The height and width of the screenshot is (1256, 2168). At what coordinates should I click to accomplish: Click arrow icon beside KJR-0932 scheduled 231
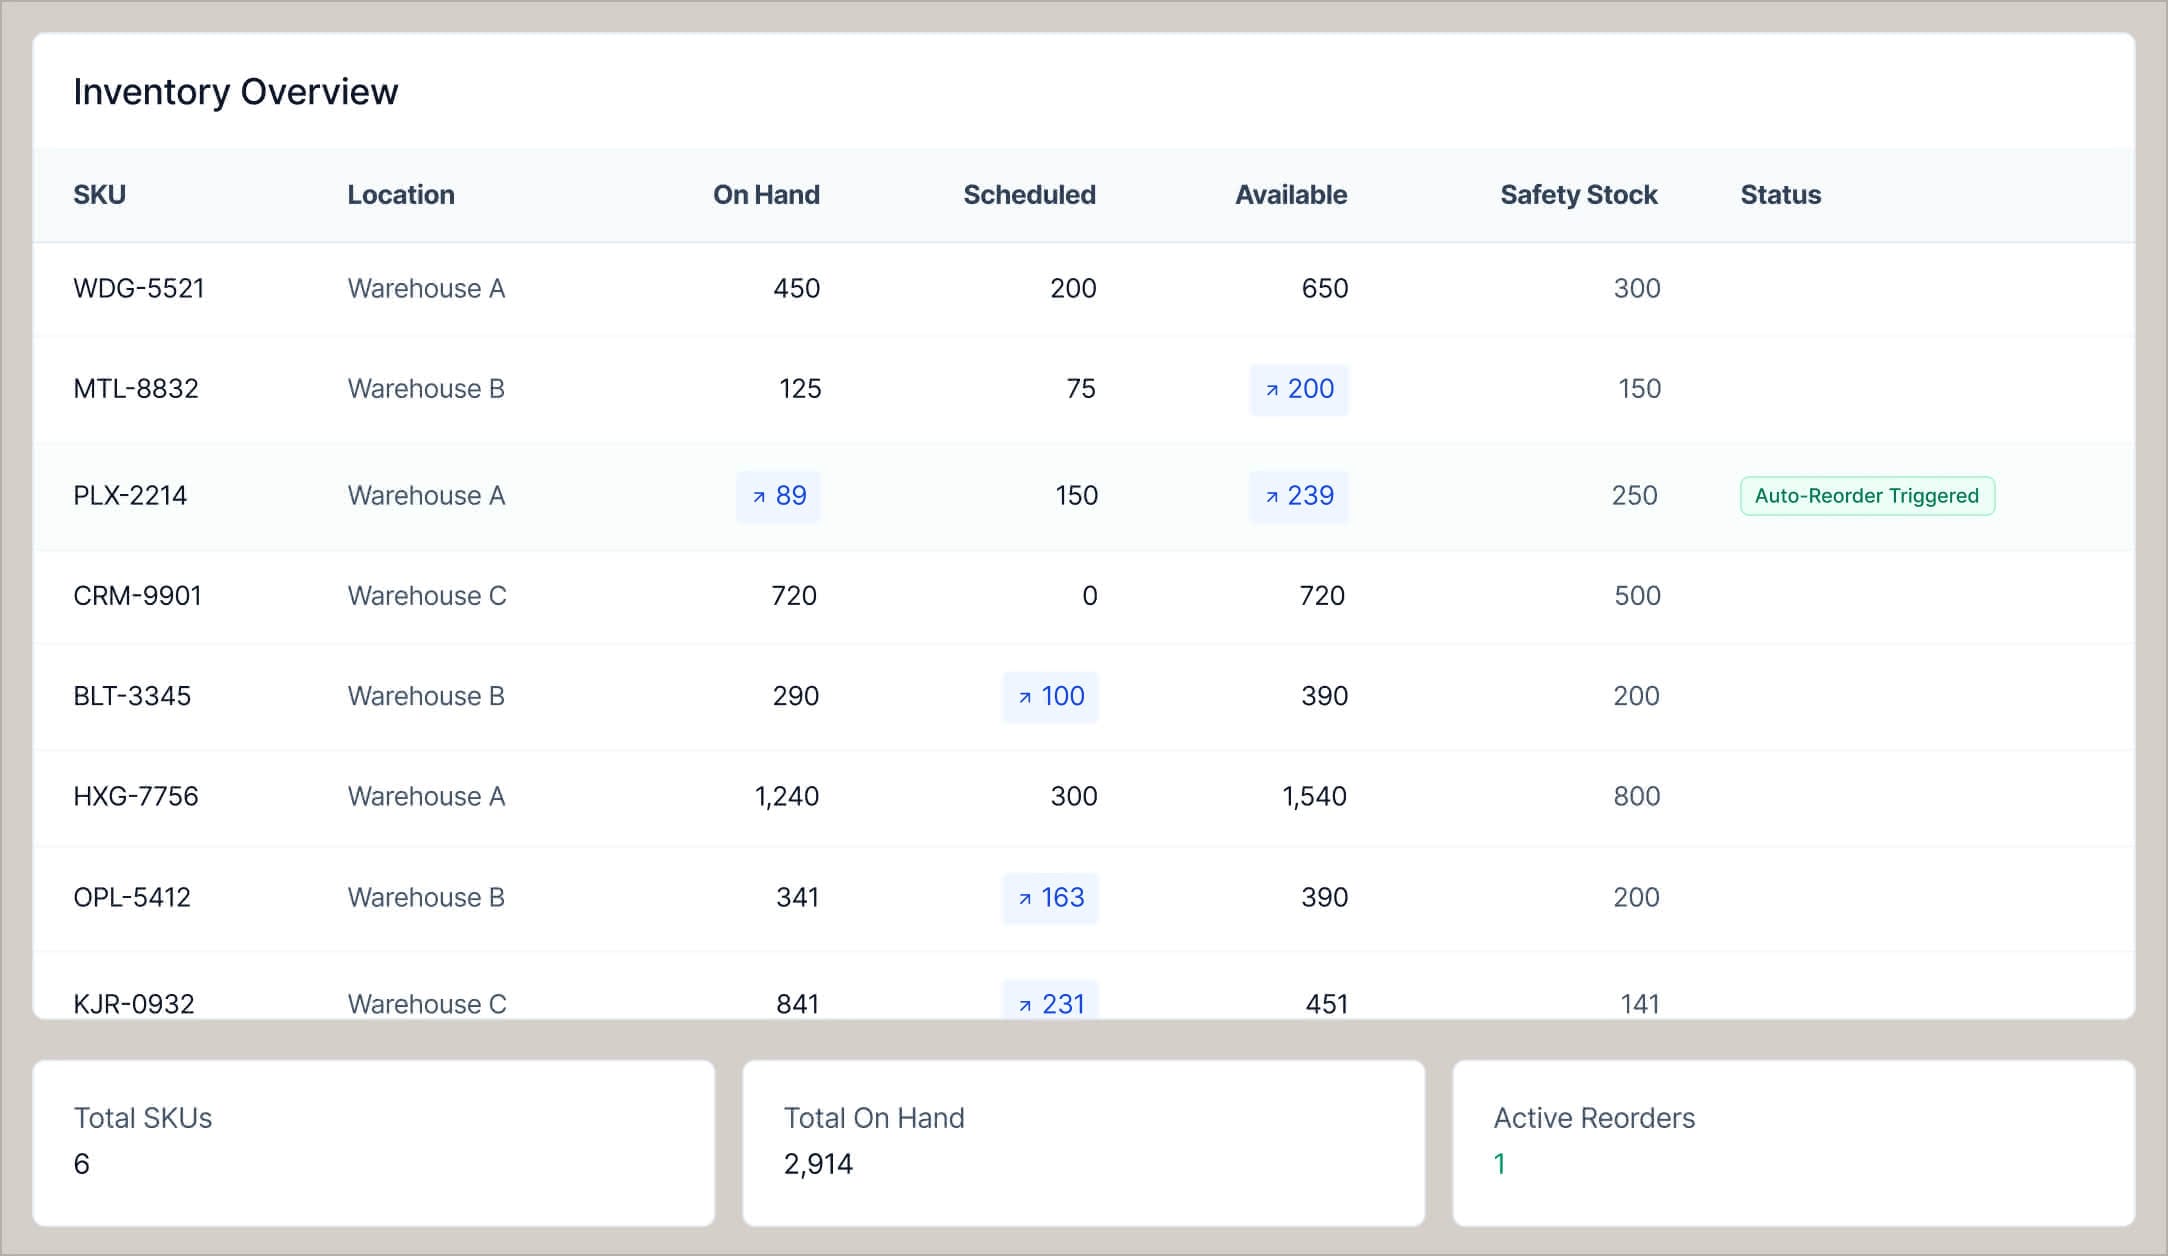(x=1025, y=1005)
